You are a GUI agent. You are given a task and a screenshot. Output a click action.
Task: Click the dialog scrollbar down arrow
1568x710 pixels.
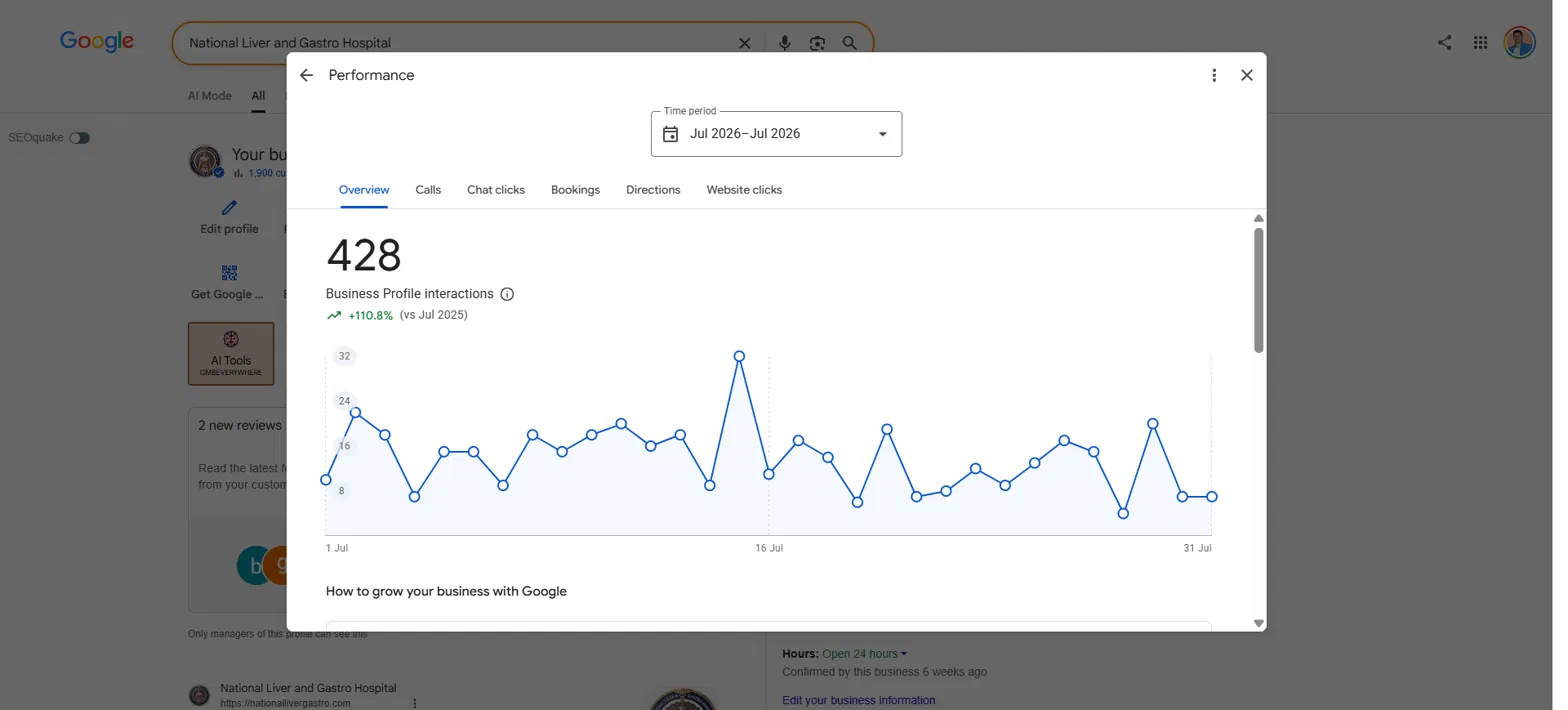point(1258,623)
